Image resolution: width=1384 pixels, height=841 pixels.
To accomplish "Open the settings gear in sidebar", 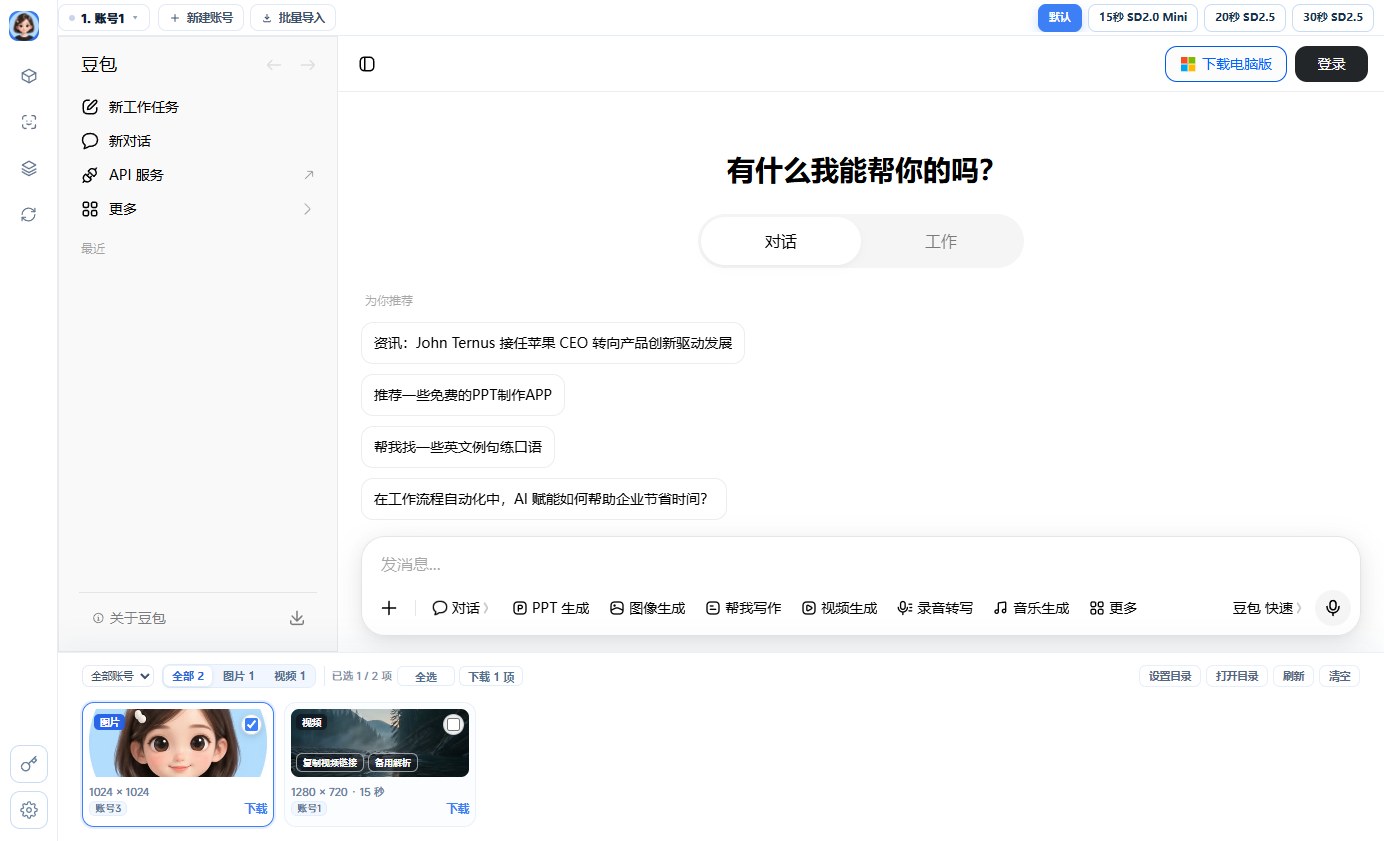I will (29, 810).
